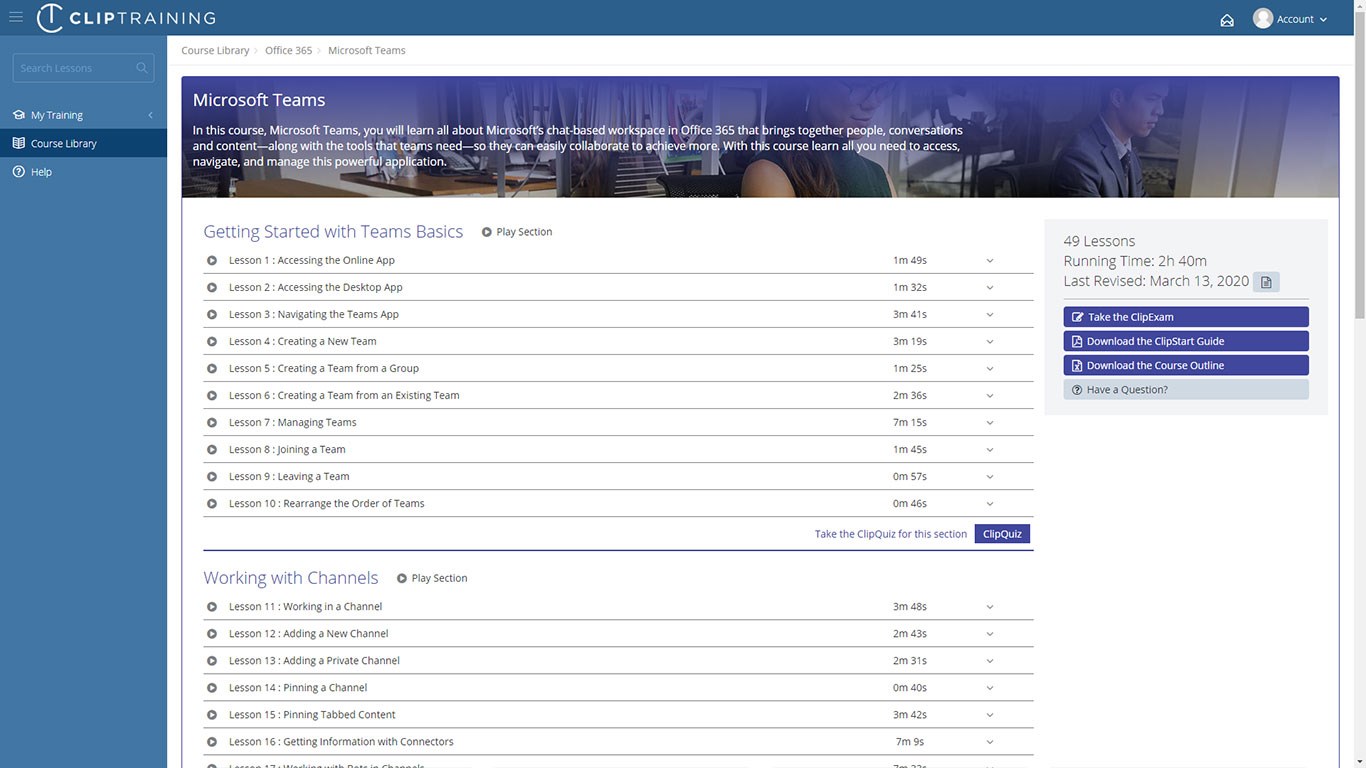Viewport: 1366px width, 768px height.
Task: Play Lesson 15 Pinning Tabbed Content
Action: [212, 714]
